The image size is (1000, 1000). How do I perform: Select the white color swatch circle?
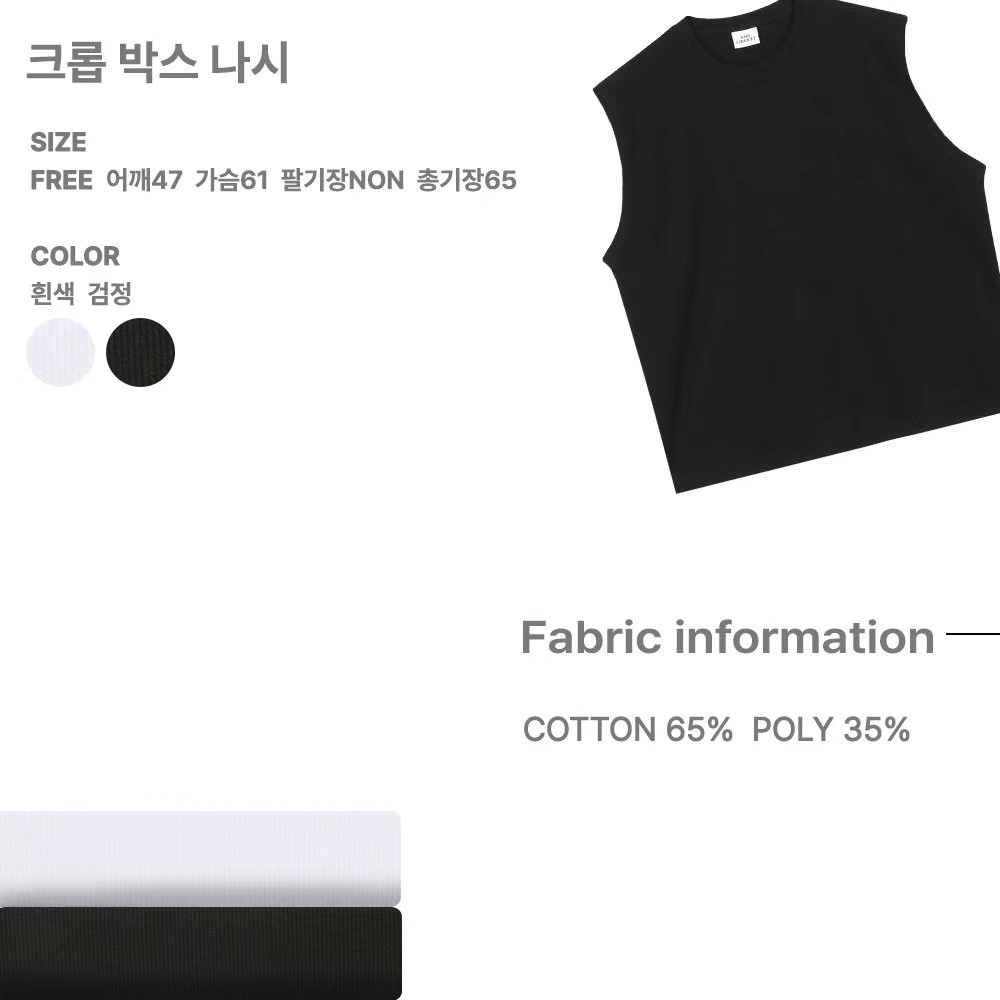click(61, 352)
